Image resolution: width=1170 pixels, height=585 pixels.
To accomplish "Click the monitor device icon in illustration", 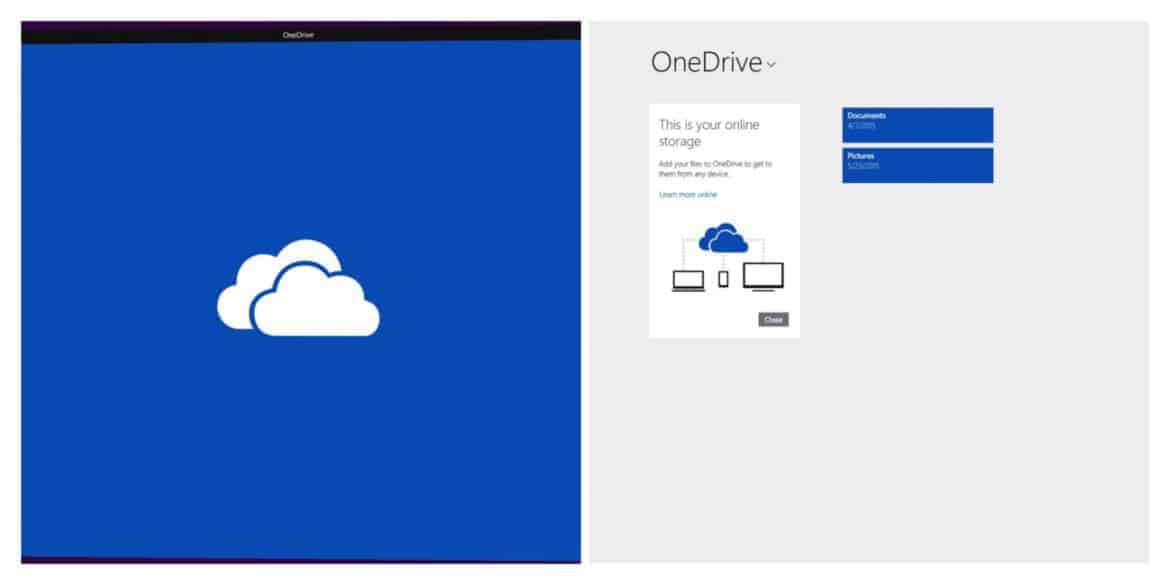I will pyautogui.click(x=763, y=276).
